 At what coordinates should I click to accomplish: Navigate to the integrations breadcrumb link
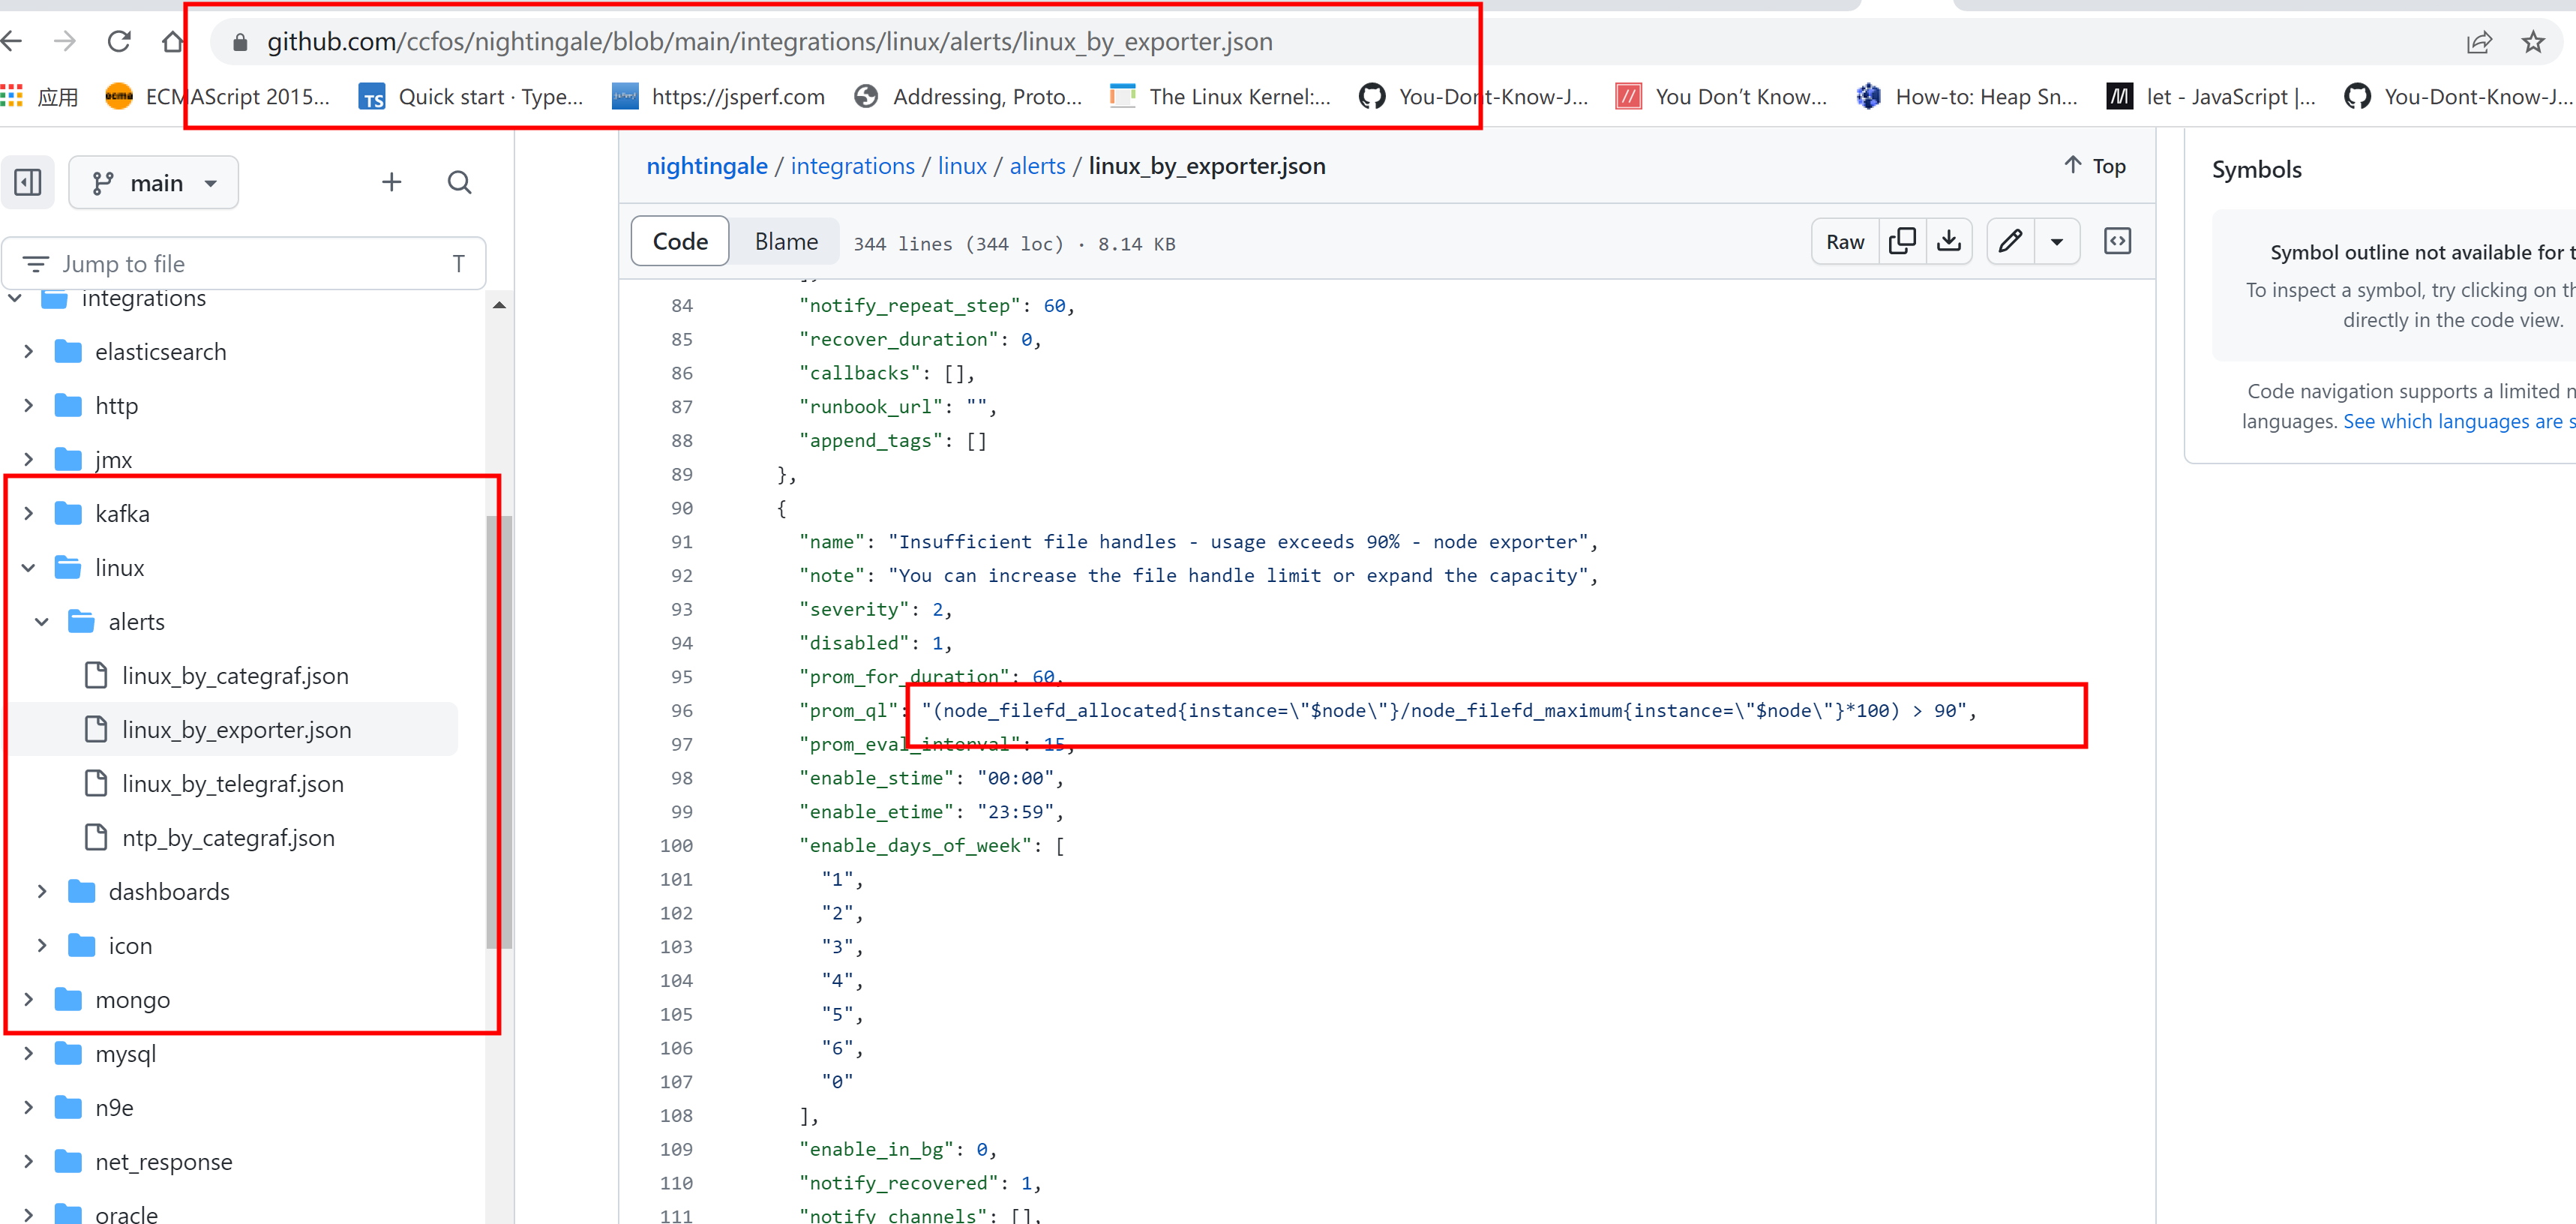click(851, 166)
